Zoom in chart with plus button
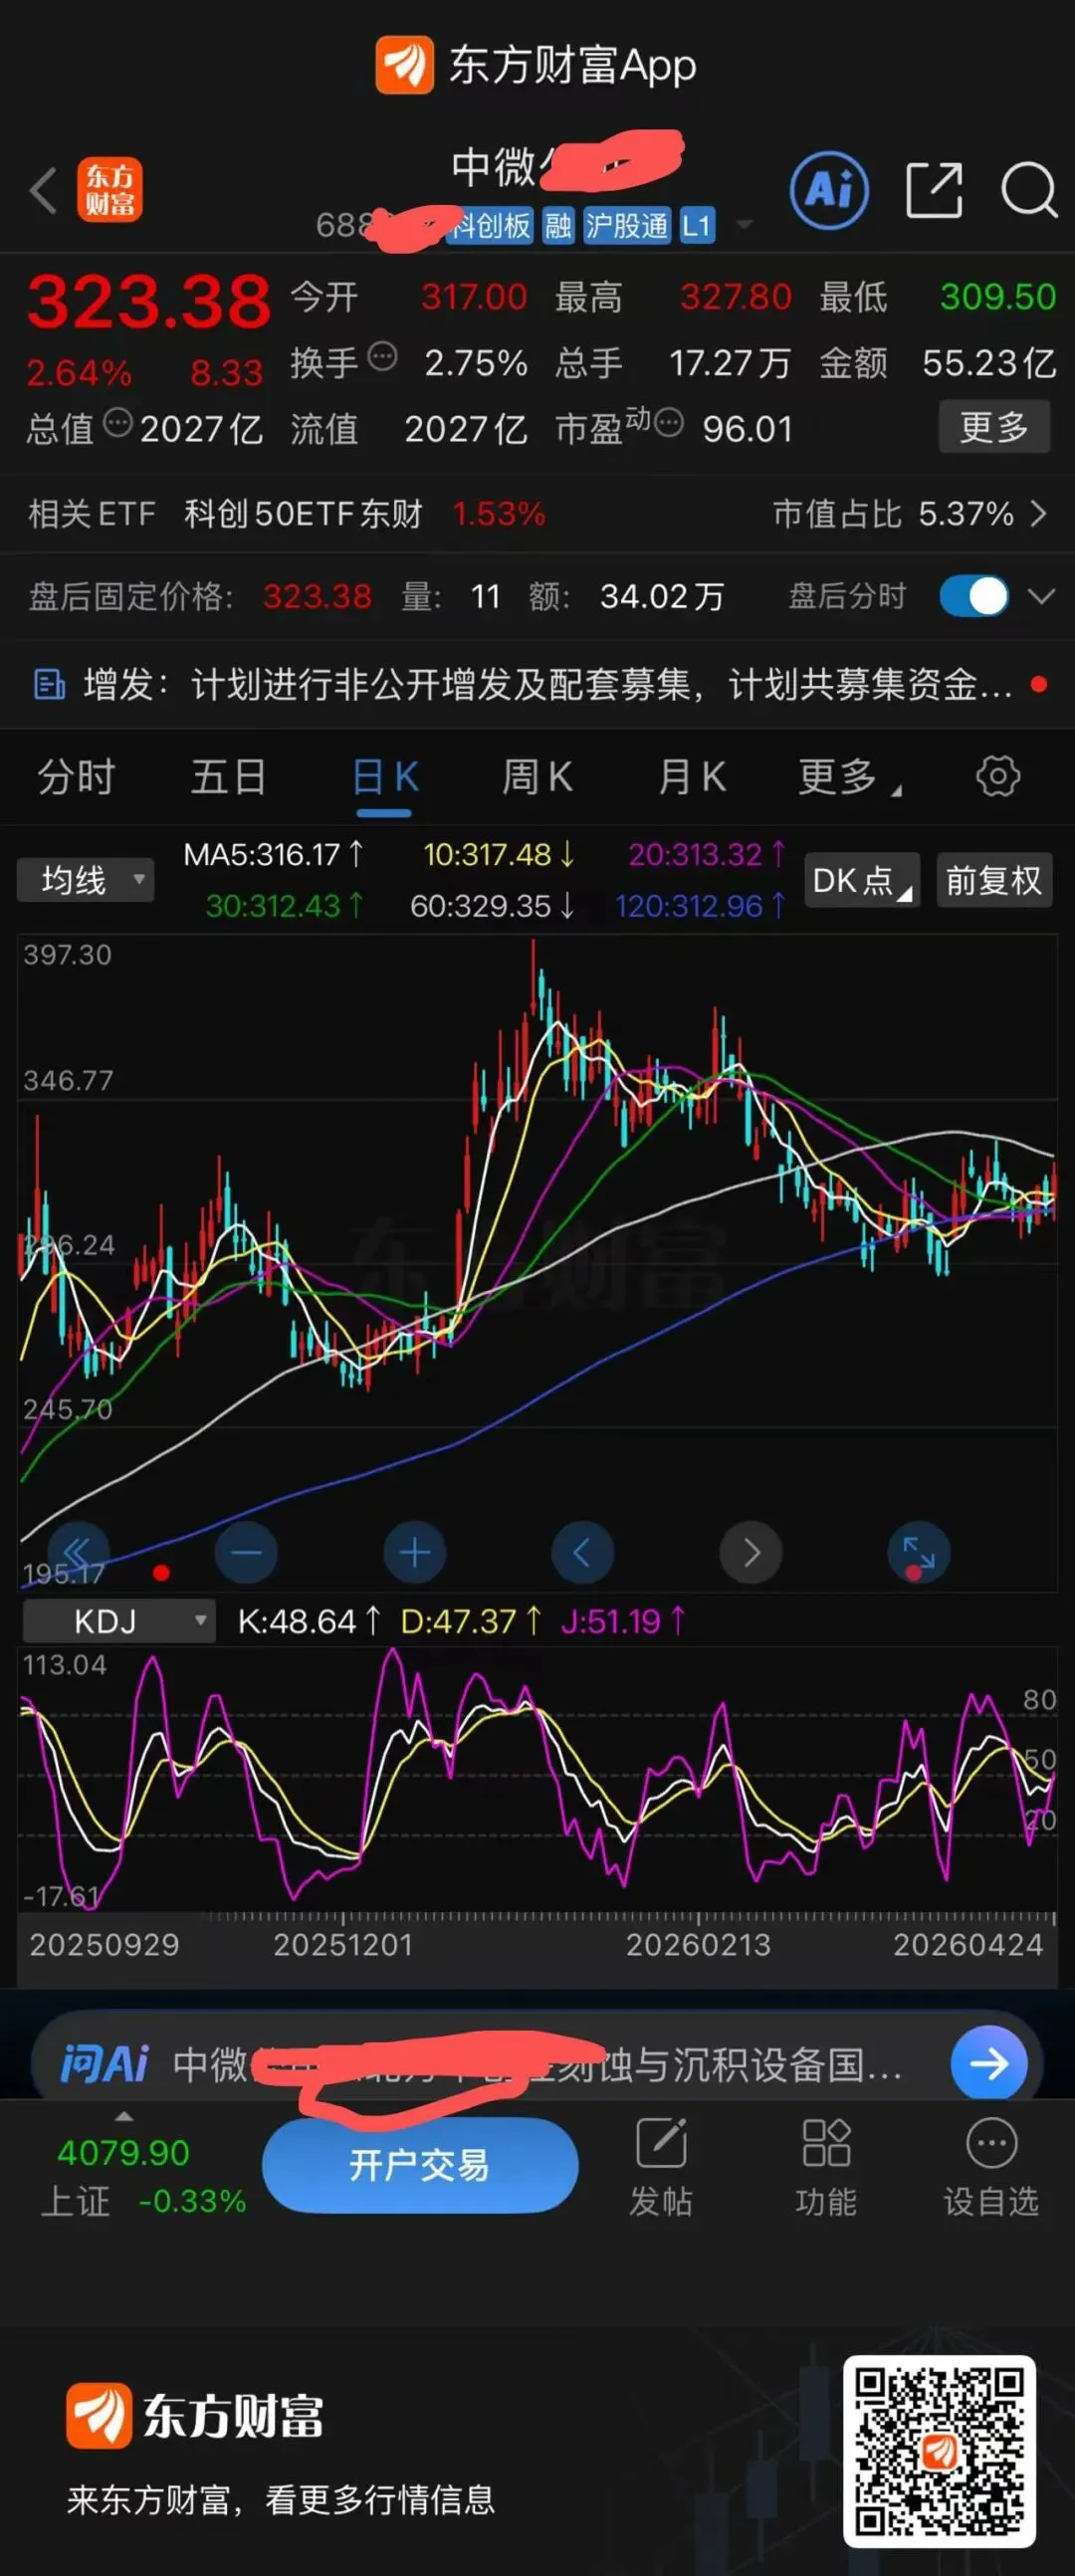 click(x=415, y=1552)
